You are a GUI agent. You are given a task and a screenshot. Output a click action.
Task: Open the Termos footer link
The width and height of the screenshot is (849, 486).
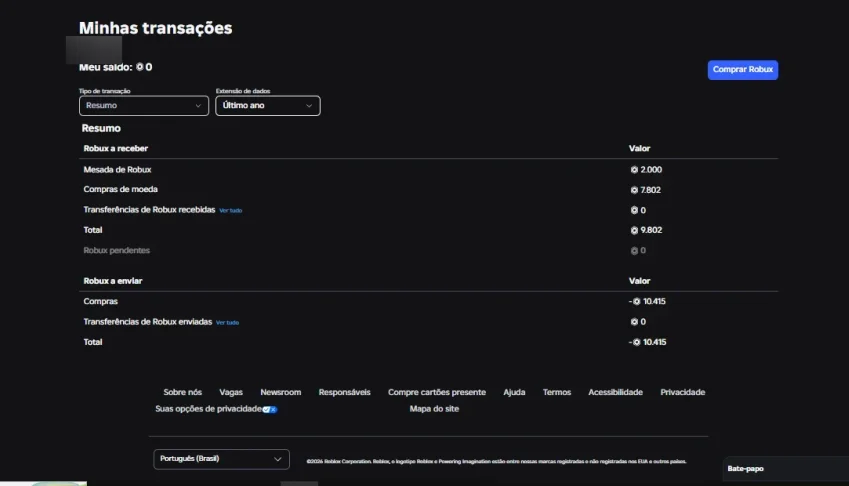[557, 392]
